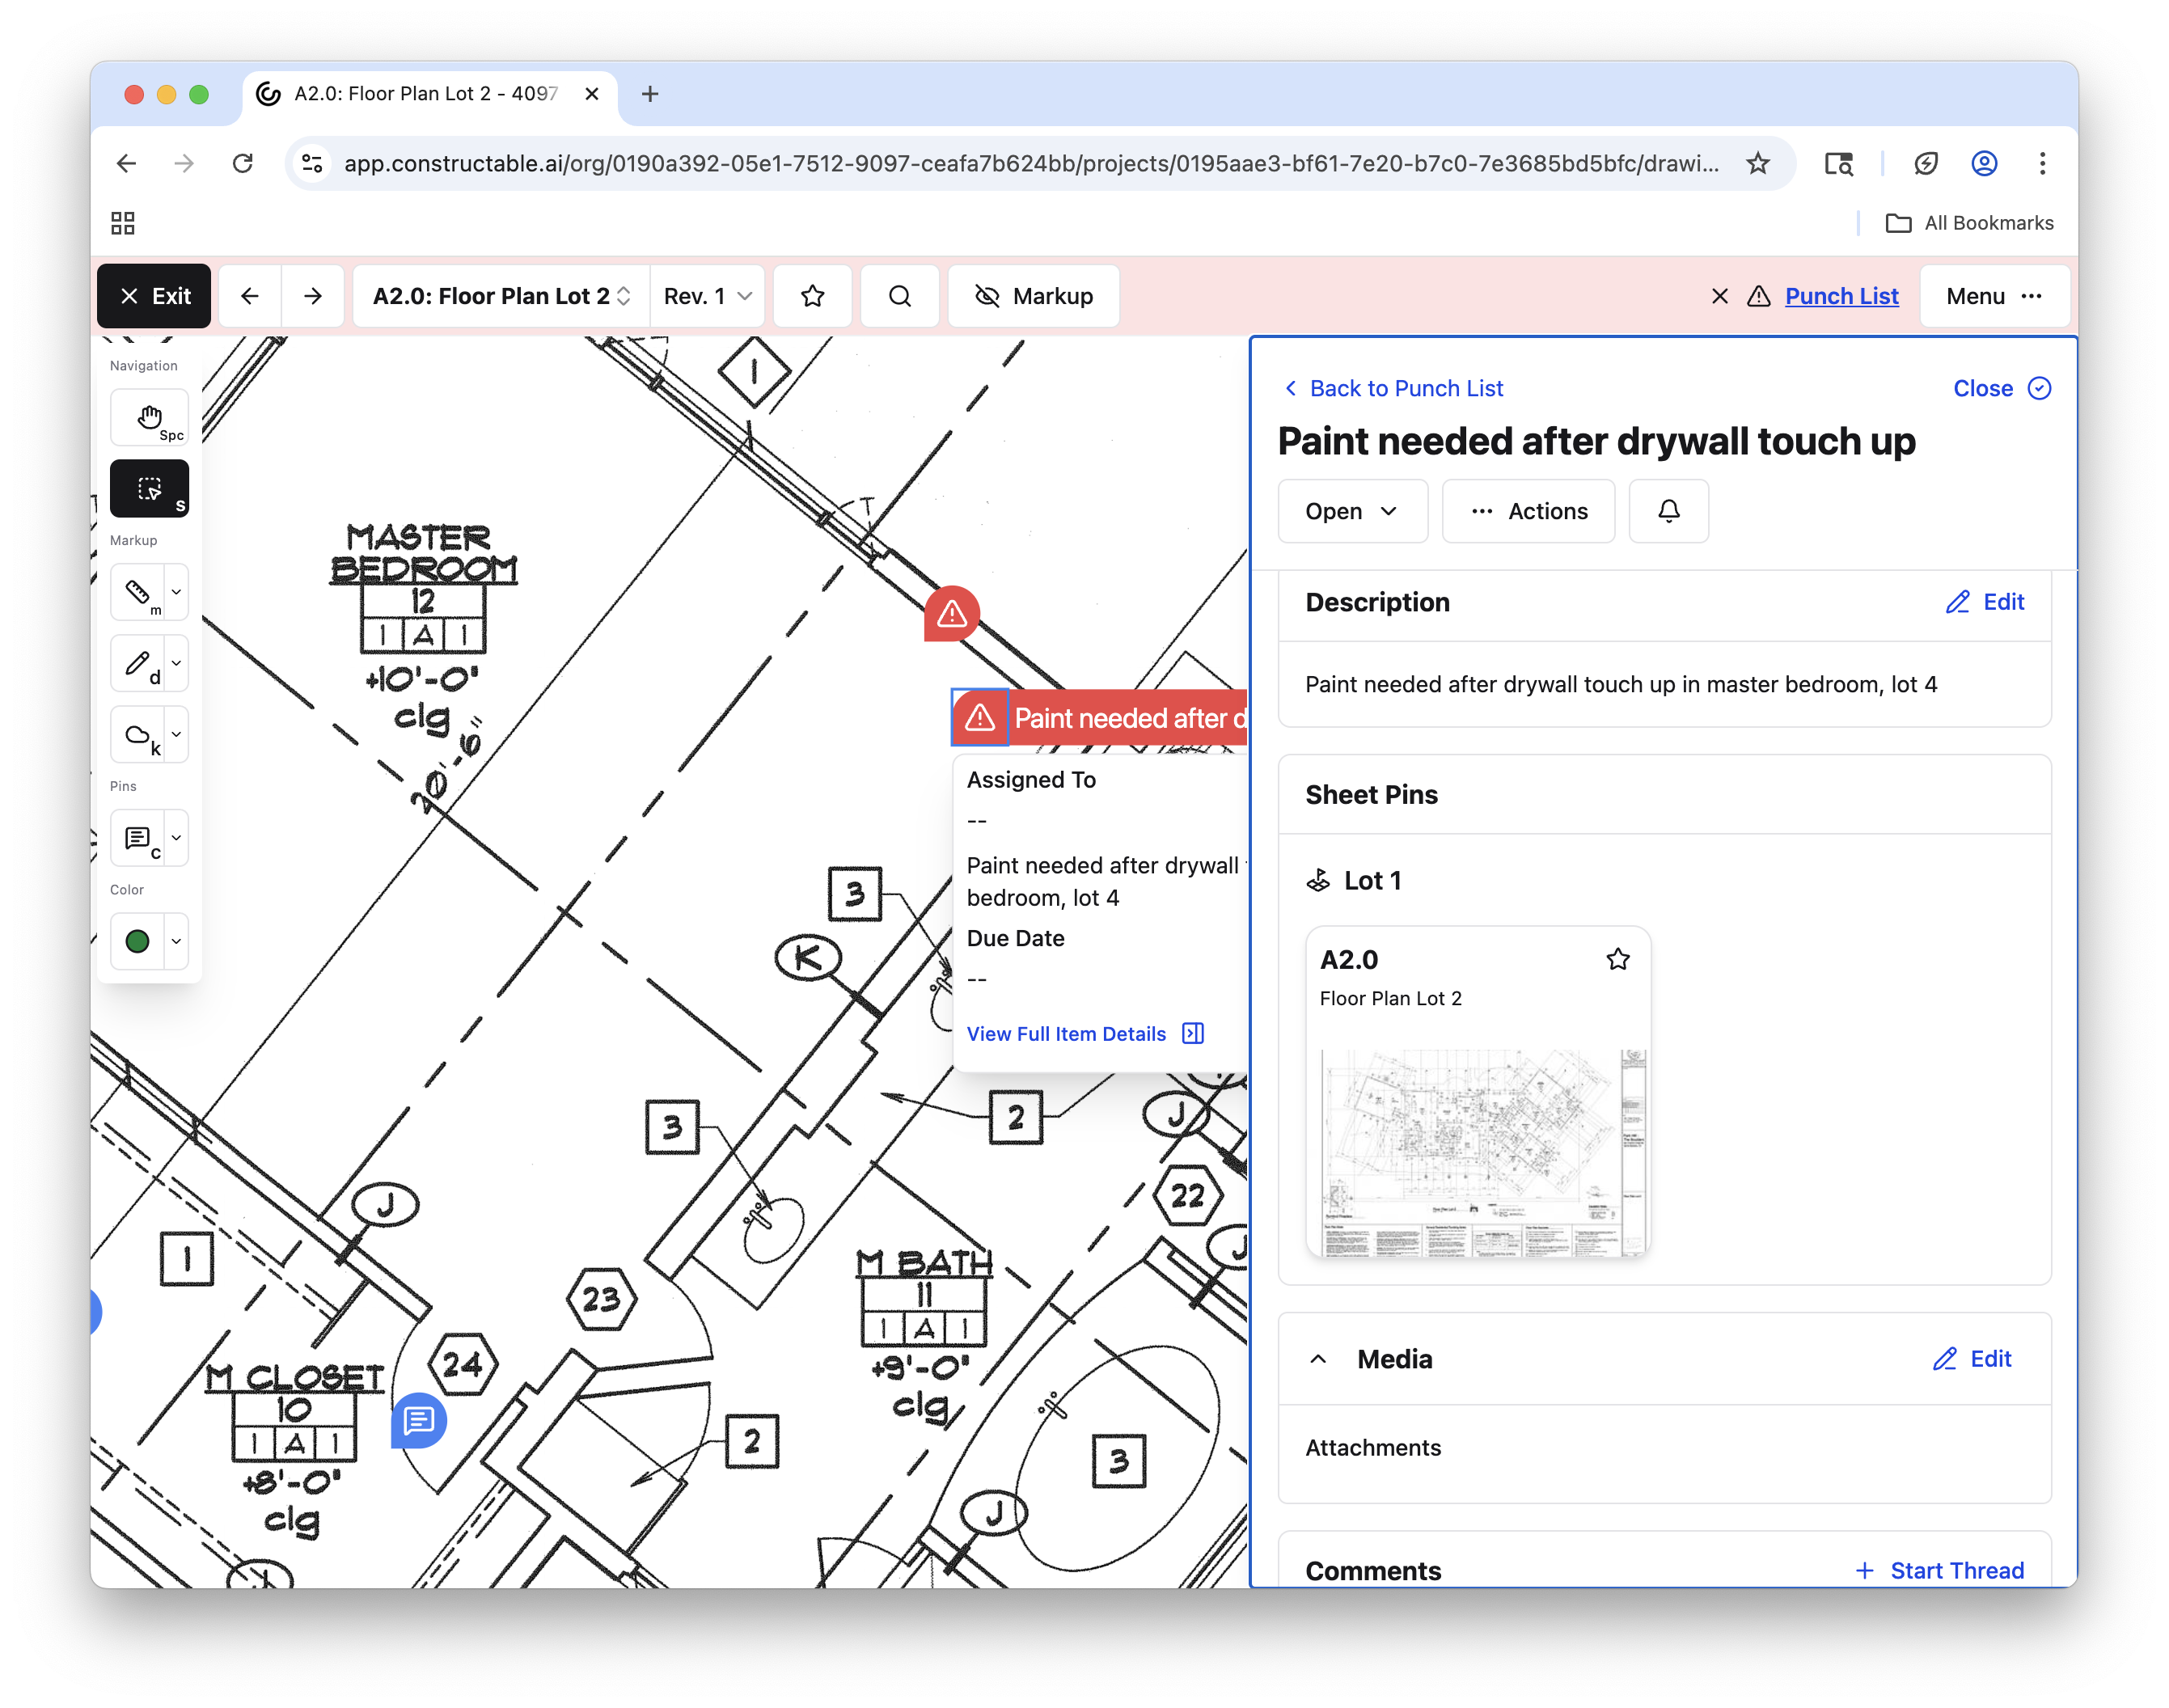Activate the selection tool in Navigation
Screen dimensions: 2169x1708
point(149,489)
